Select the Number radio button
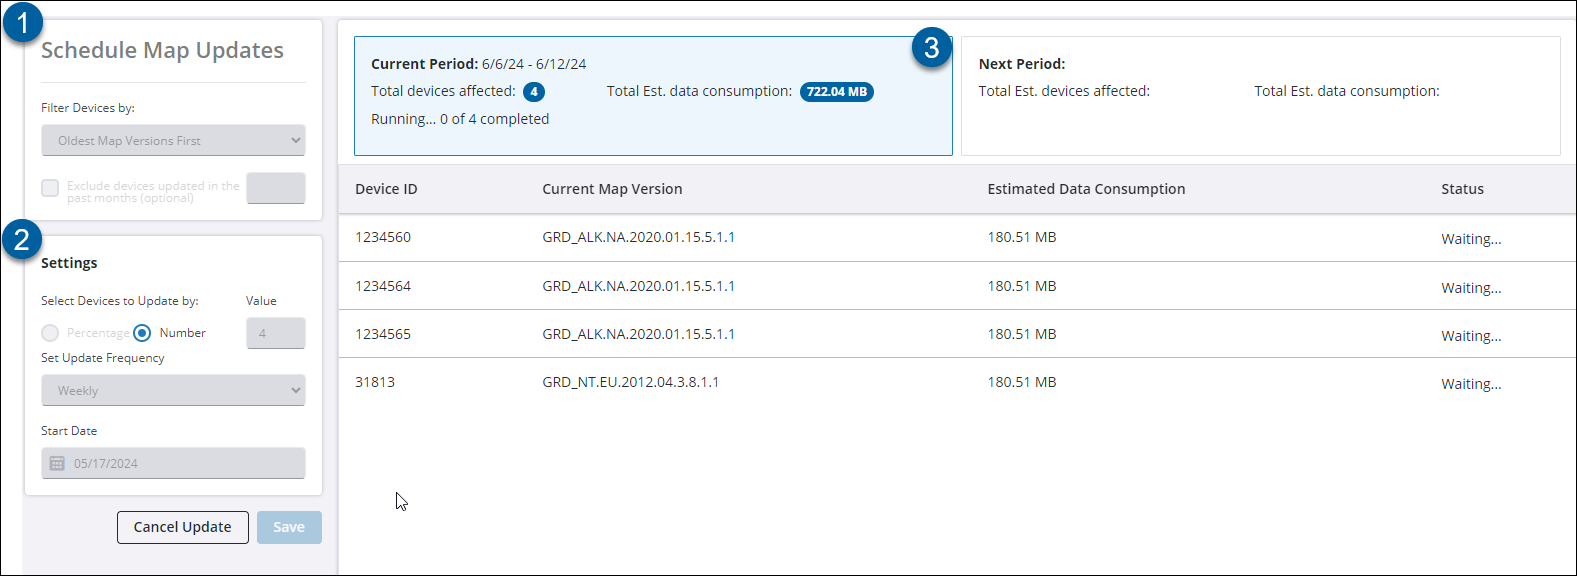 [142, 333]
